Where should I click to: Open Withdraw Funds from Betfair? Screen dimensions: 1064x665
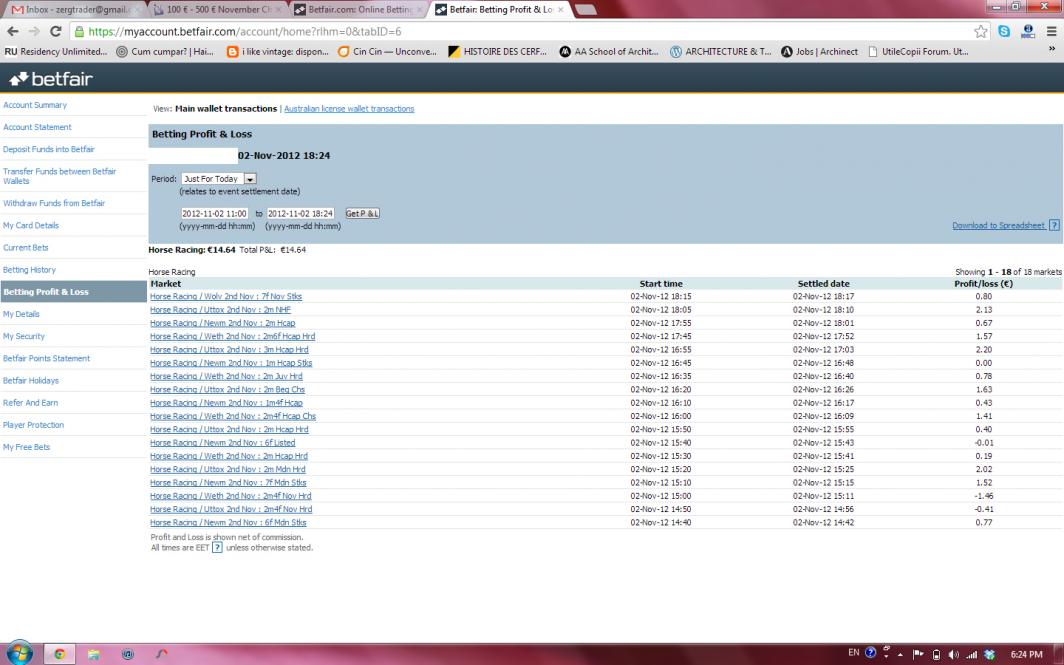[54, 203]
